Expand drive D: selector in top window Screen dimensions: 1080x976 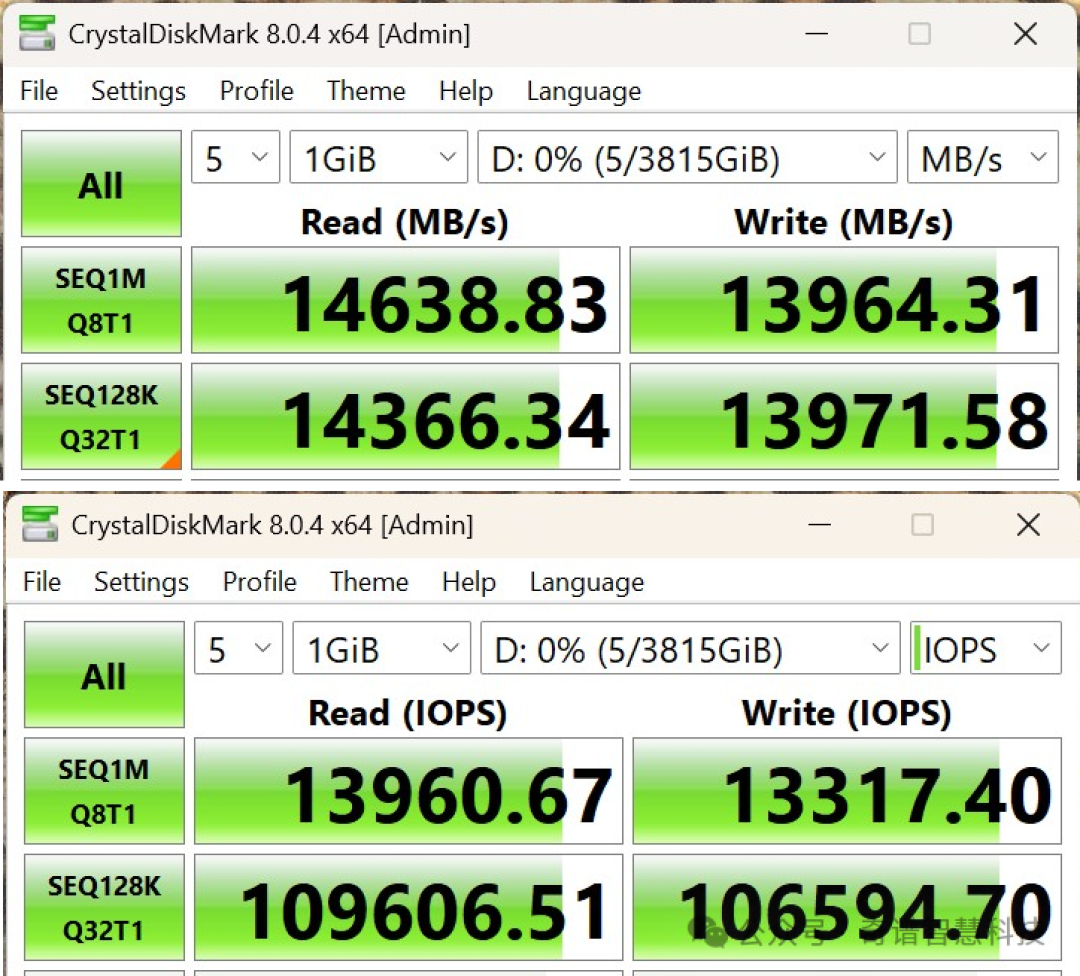pyautogui.click(x=687, y=157)
